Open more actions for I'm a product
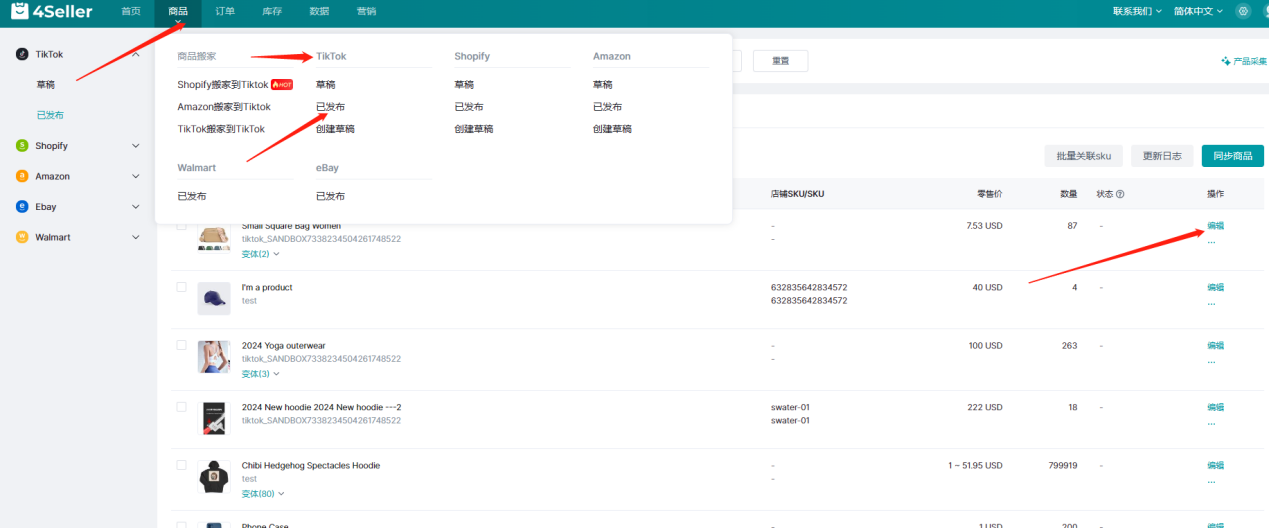The height and width of the screenshot is (528, 1269). [1211, 302]
